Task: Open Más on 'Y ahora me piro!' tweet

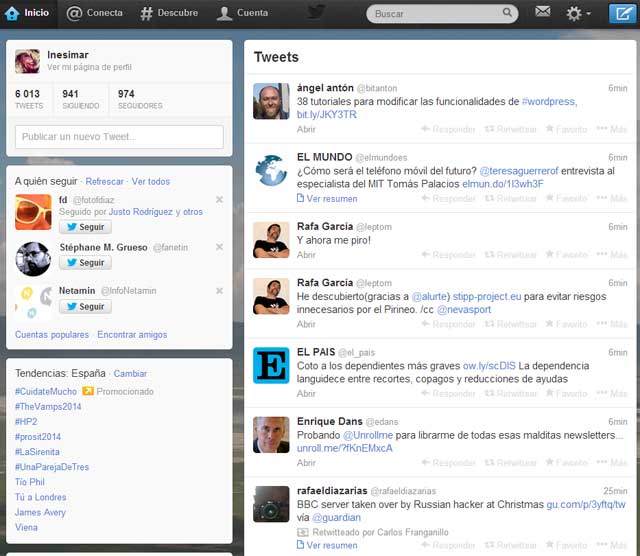Action: click(612, 255)
